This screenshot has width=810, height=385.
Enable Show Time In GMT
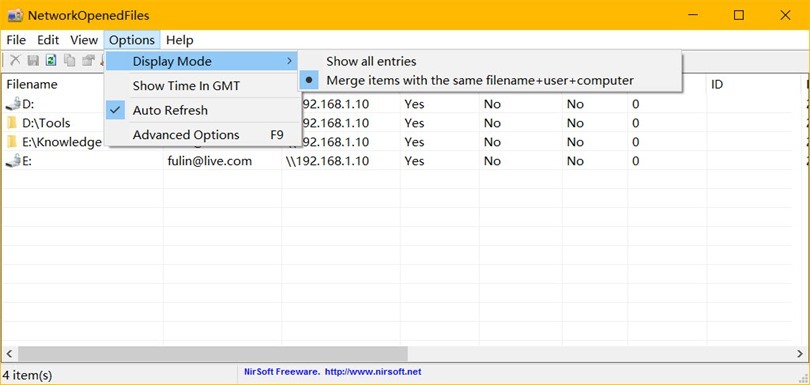pos(202,86)
